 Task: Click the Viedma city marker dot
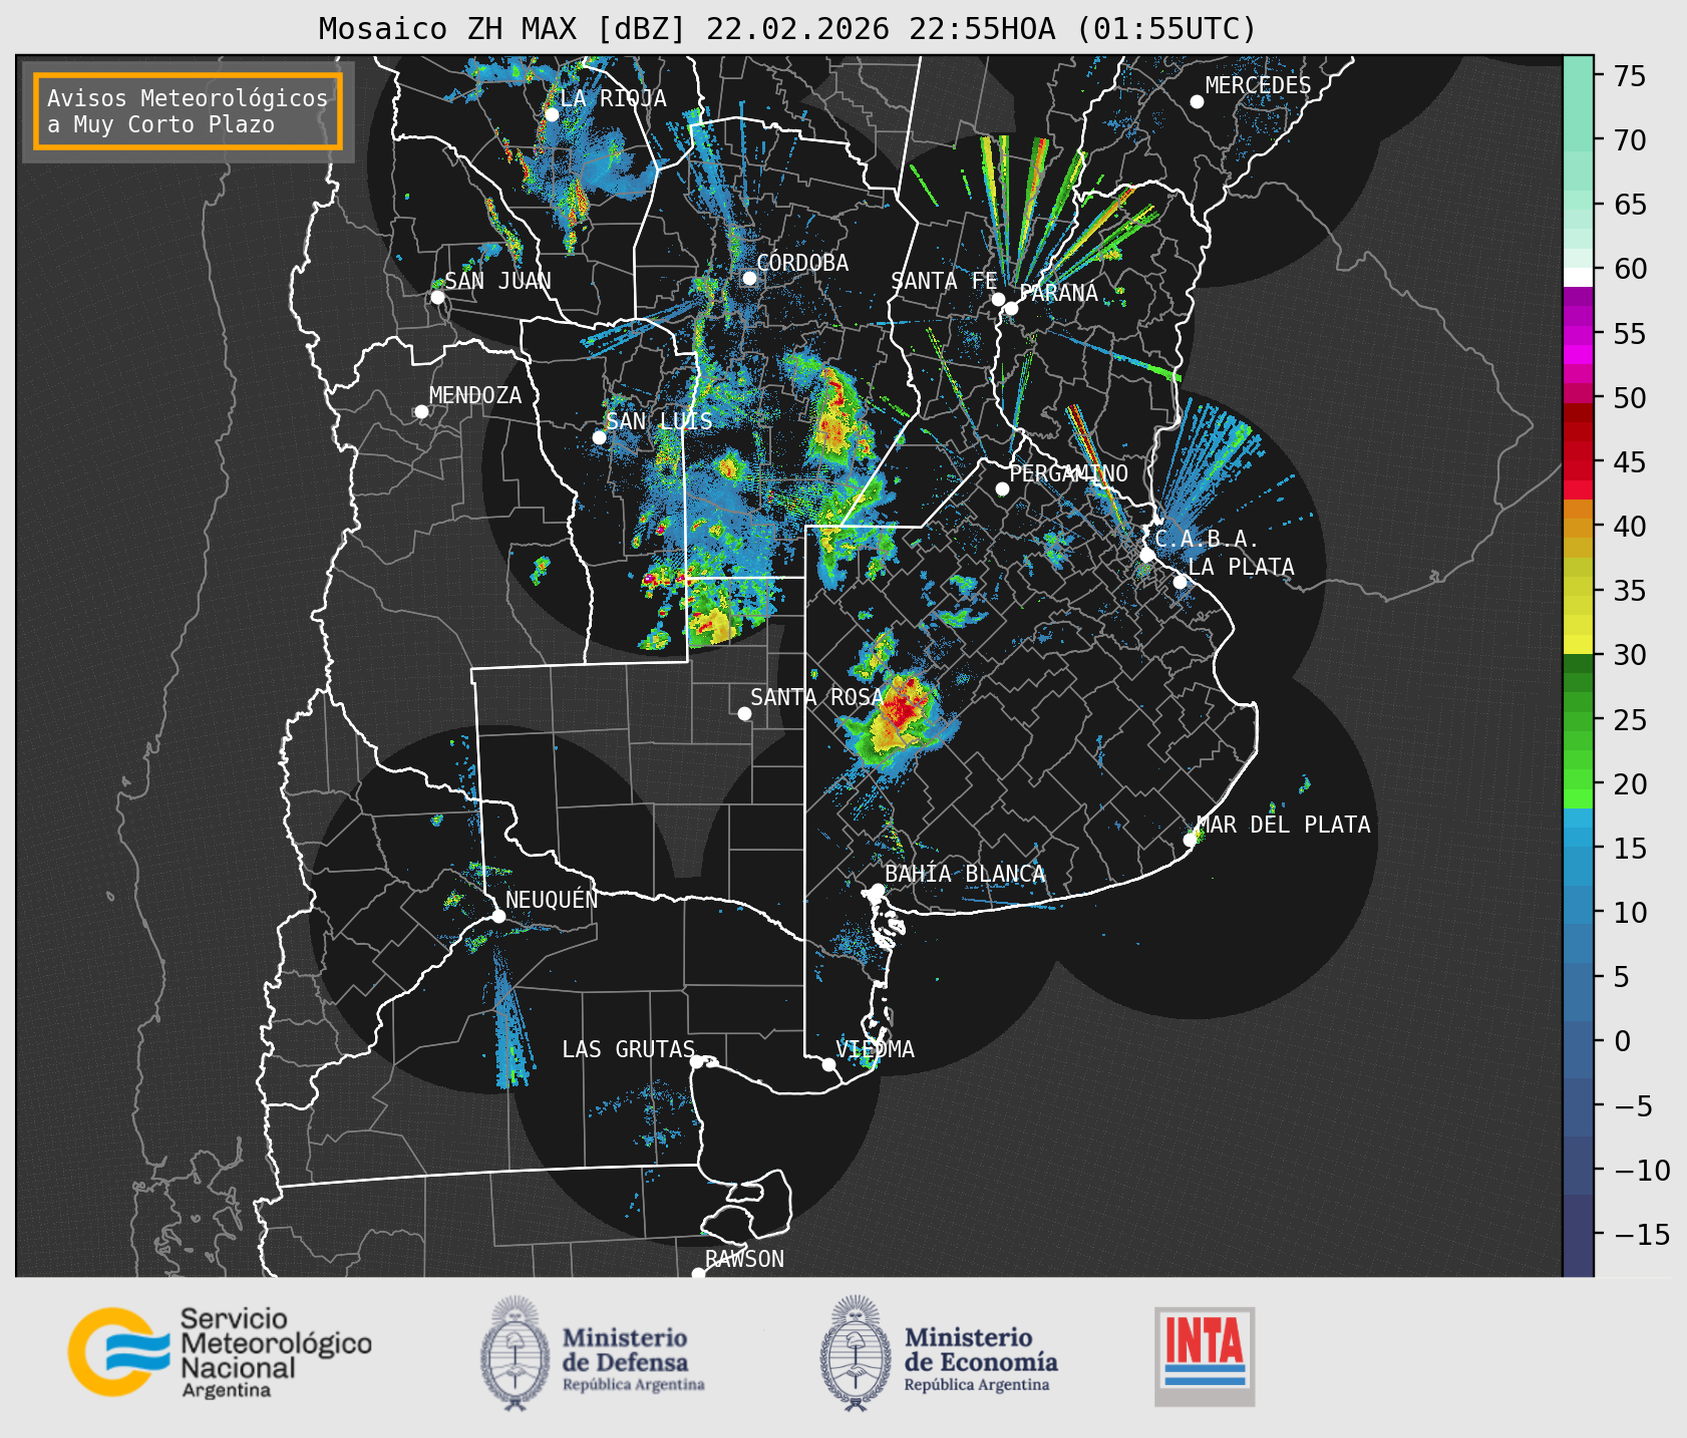829,1064
